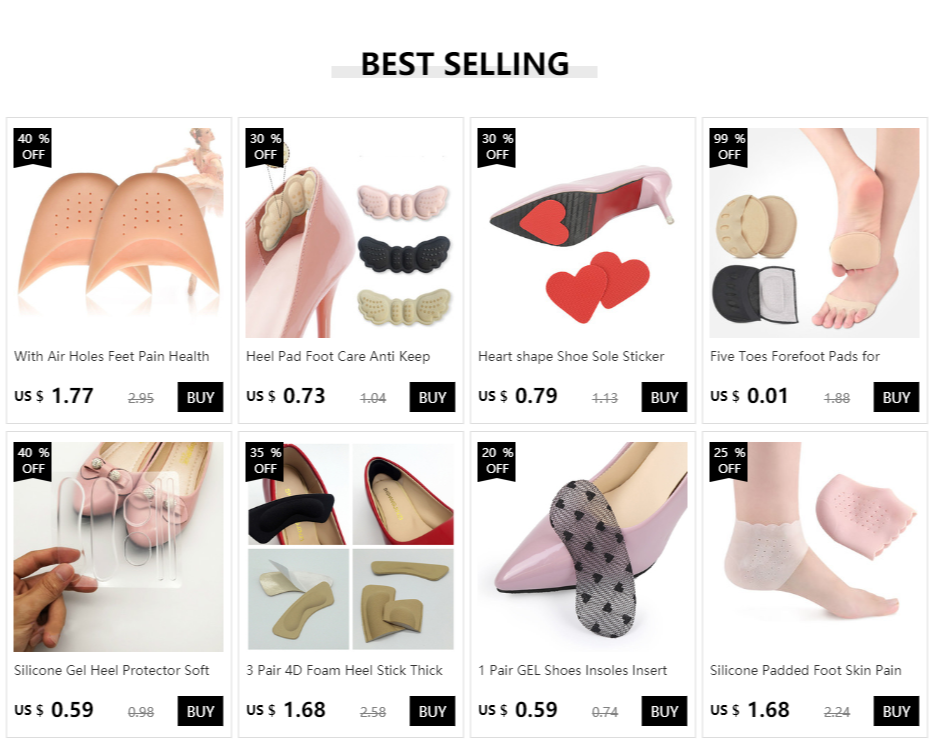Screen dimensions: 932x749
Task: Open the transparent gel heel protector image
Action: point(119,547)
